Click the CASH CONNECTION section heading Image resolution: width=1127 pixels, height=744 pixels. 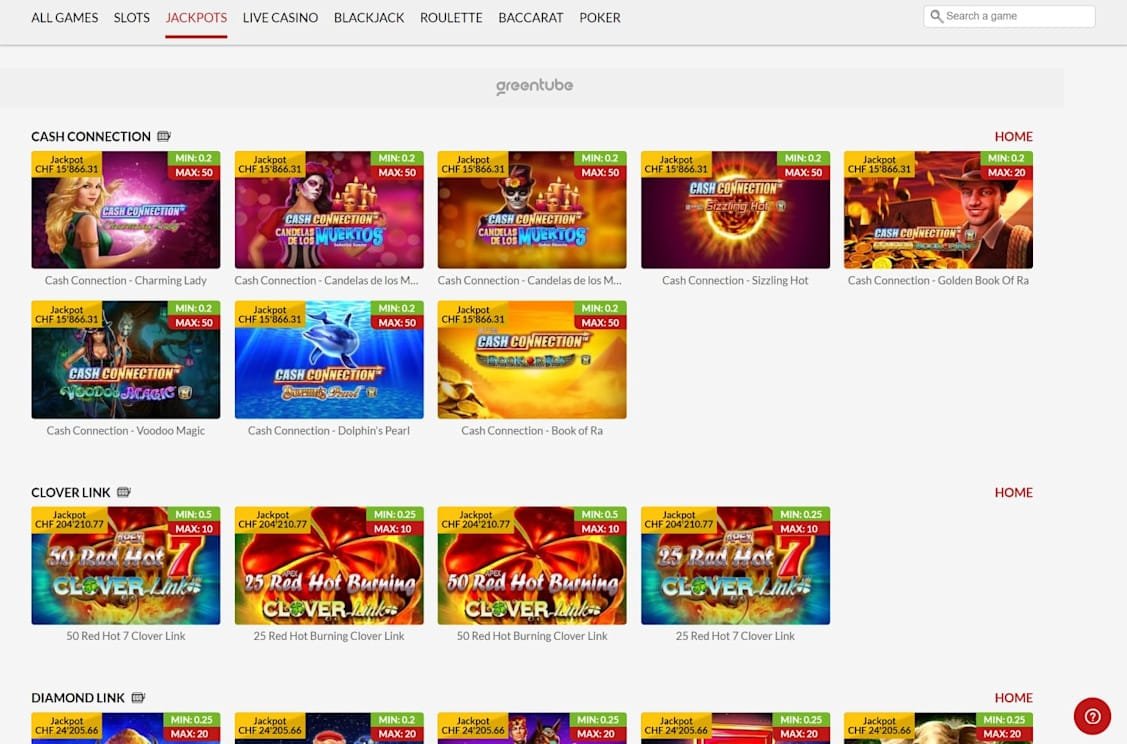91,137
